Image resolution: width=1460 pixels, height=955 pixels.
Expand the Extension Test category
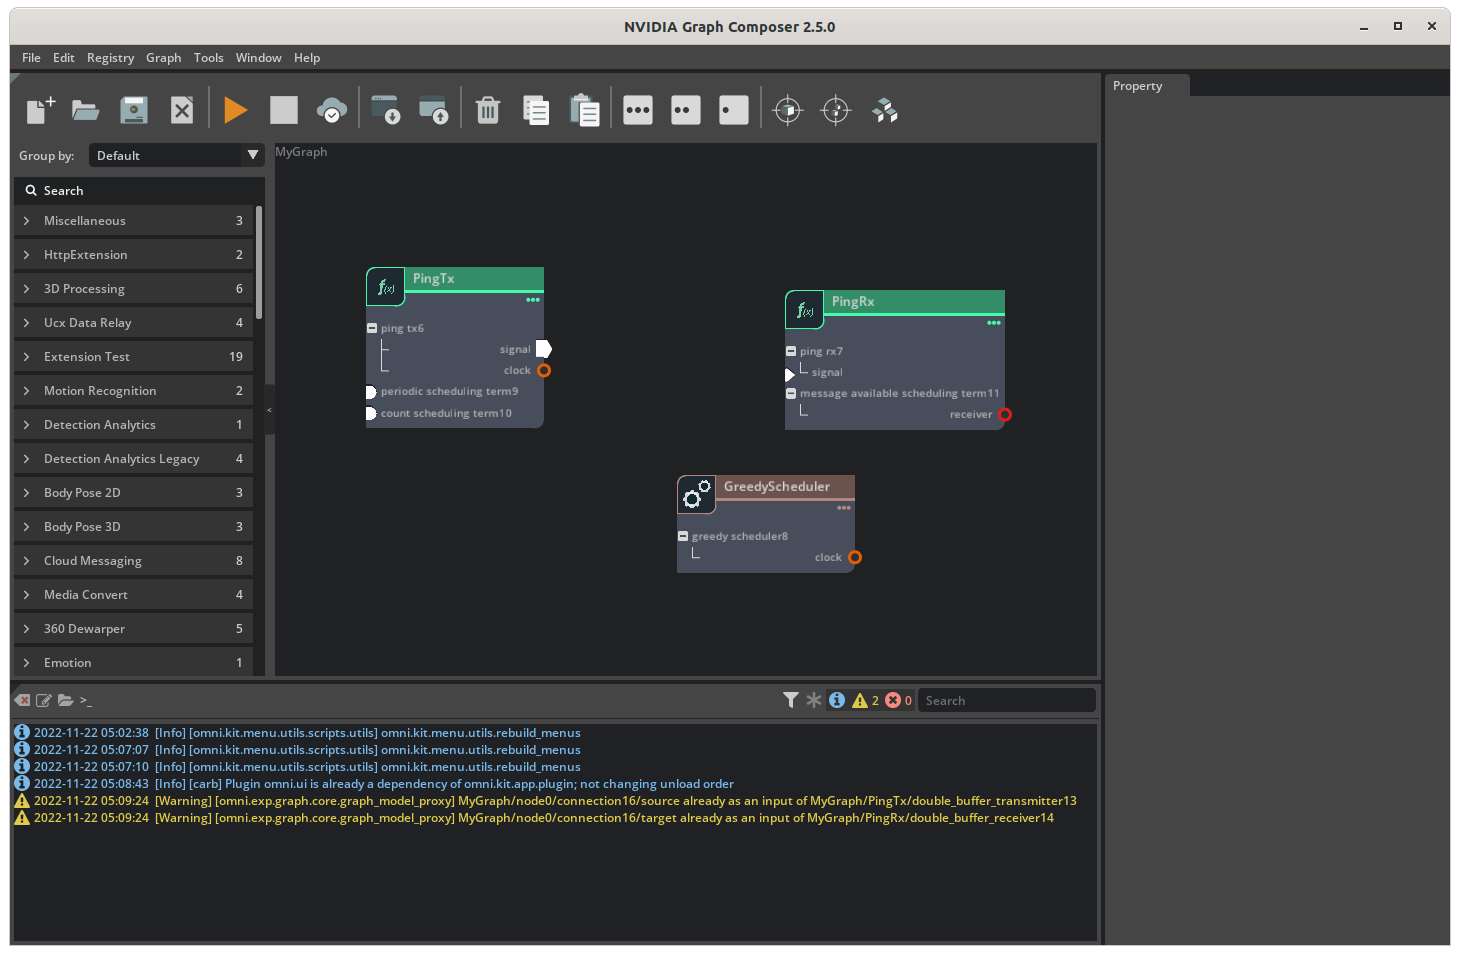click(x=134, y=357)
